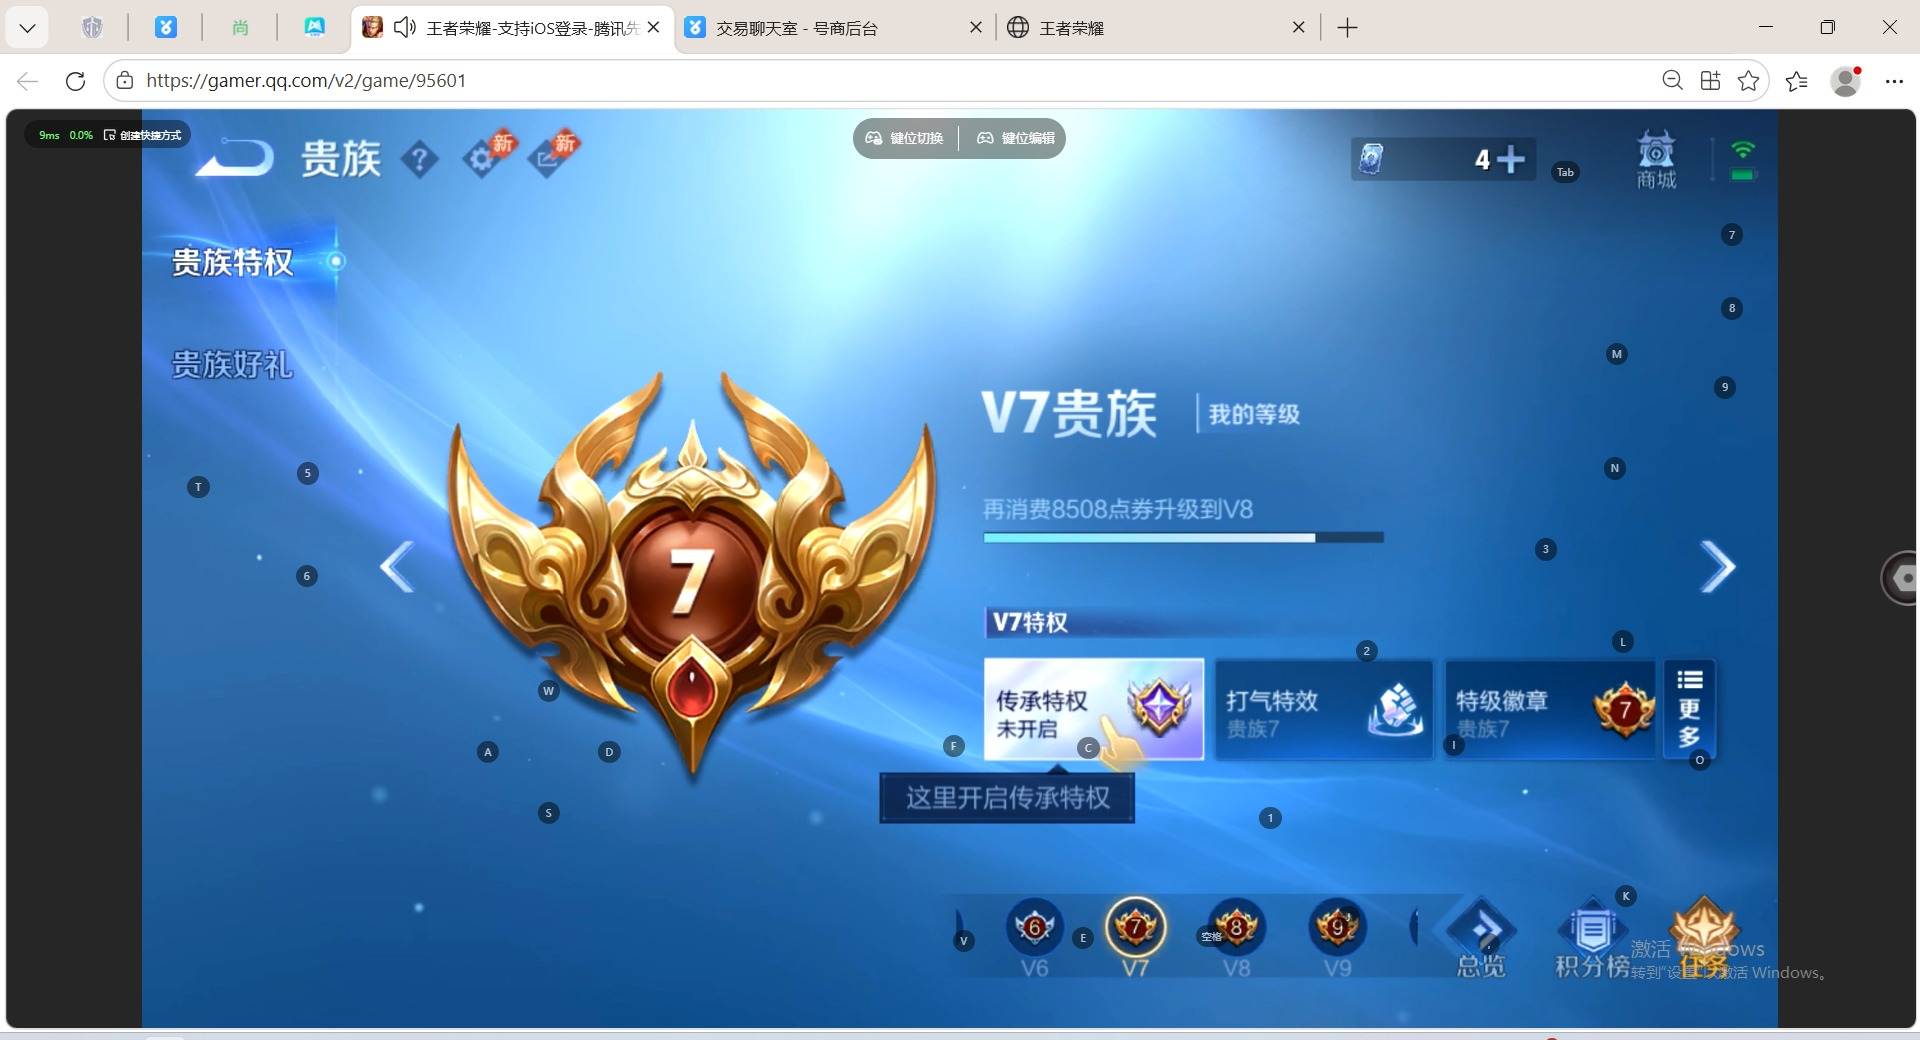Open the 商城 shop icon
The width and height of the screenshot is (1920, 1040).
(x=1656, y=160)
